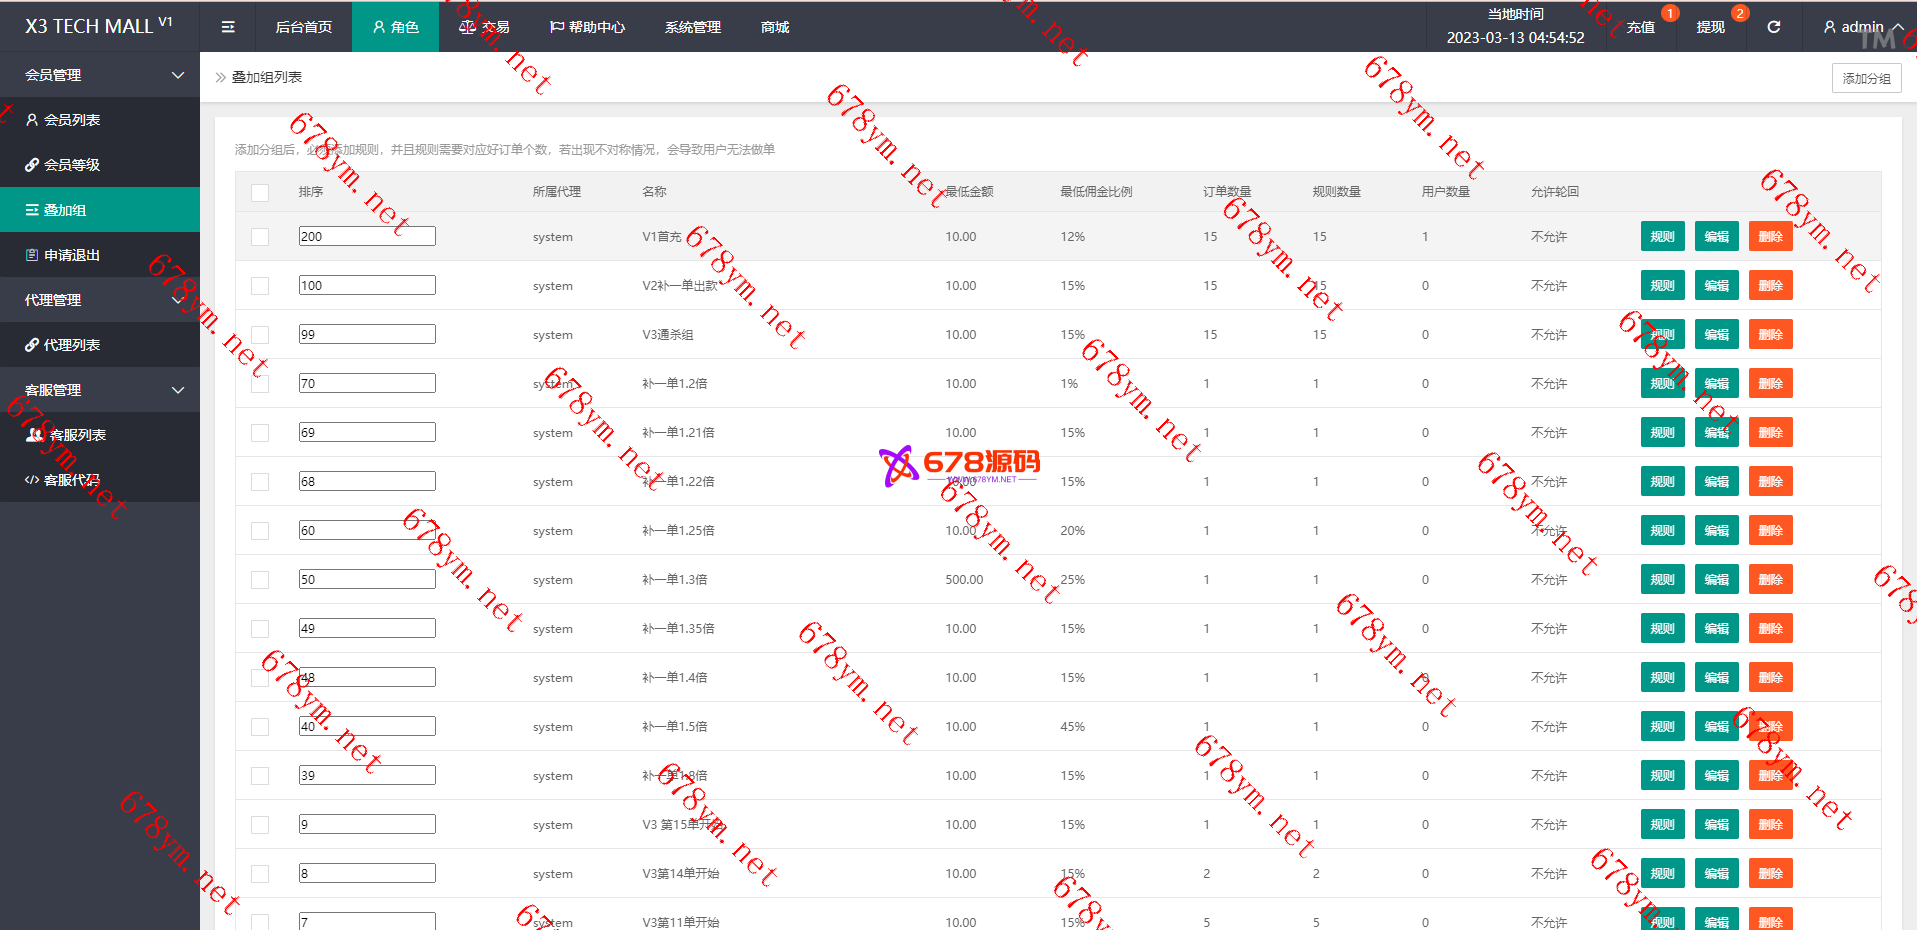Screen dimensions: 1917x930
Task: Toggle the select-all checkbox in table header
Action: pos(260,192)
